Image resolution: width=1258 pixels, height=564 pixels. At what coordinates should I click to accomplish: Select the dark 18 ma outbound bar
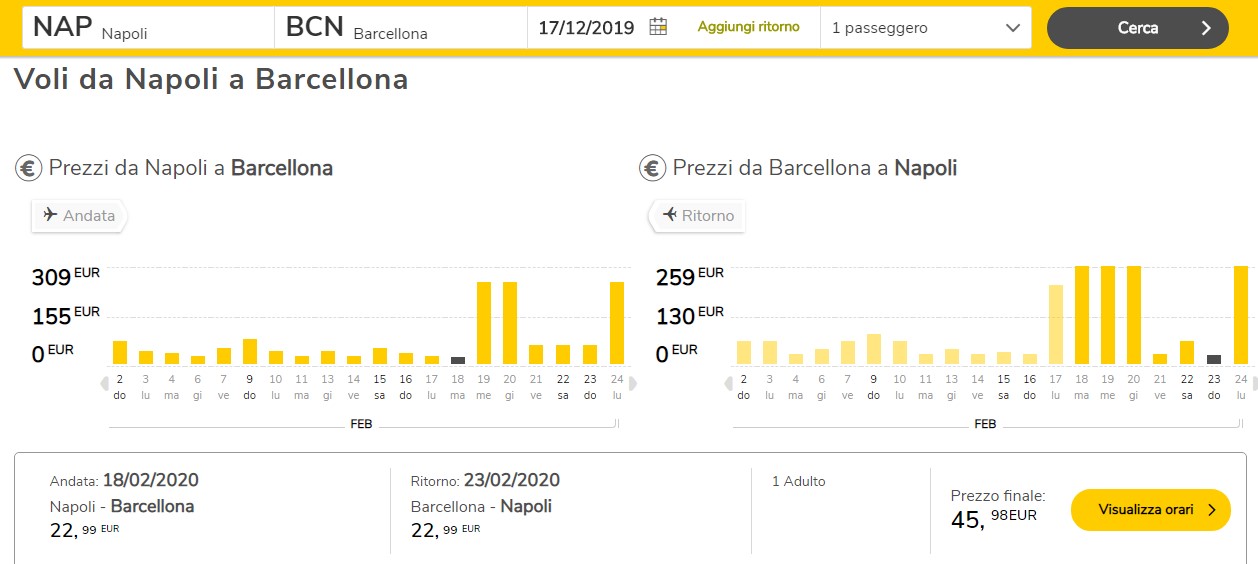pos(458,360)
